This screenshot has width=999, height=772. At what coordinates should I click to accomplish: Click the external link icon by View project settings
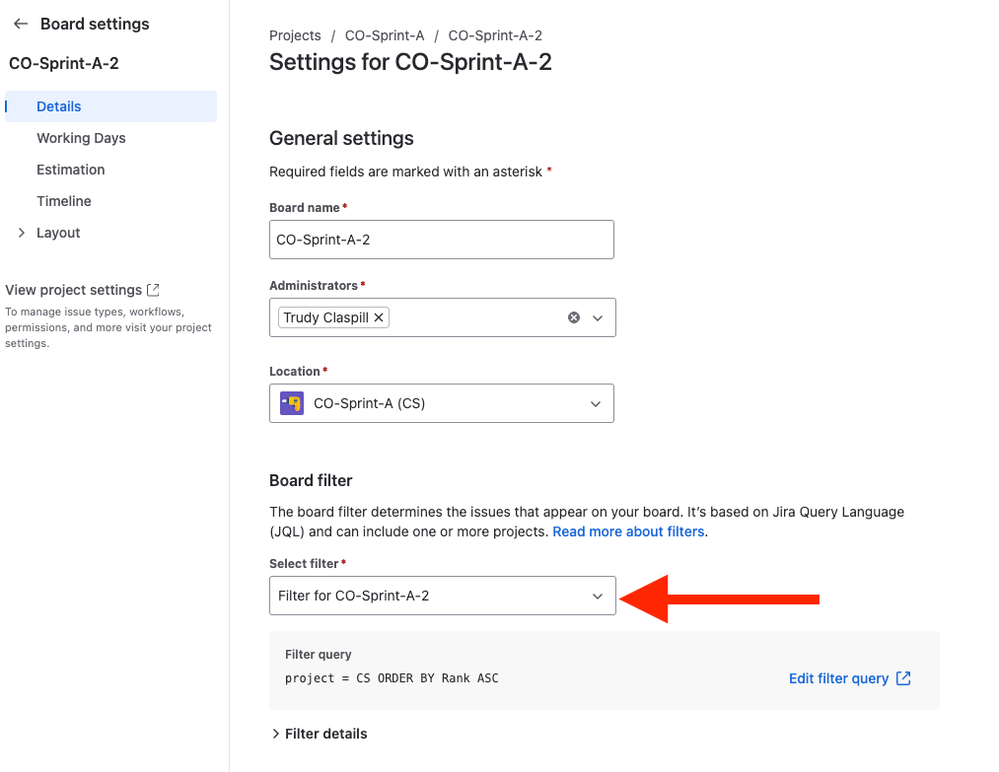153,290
